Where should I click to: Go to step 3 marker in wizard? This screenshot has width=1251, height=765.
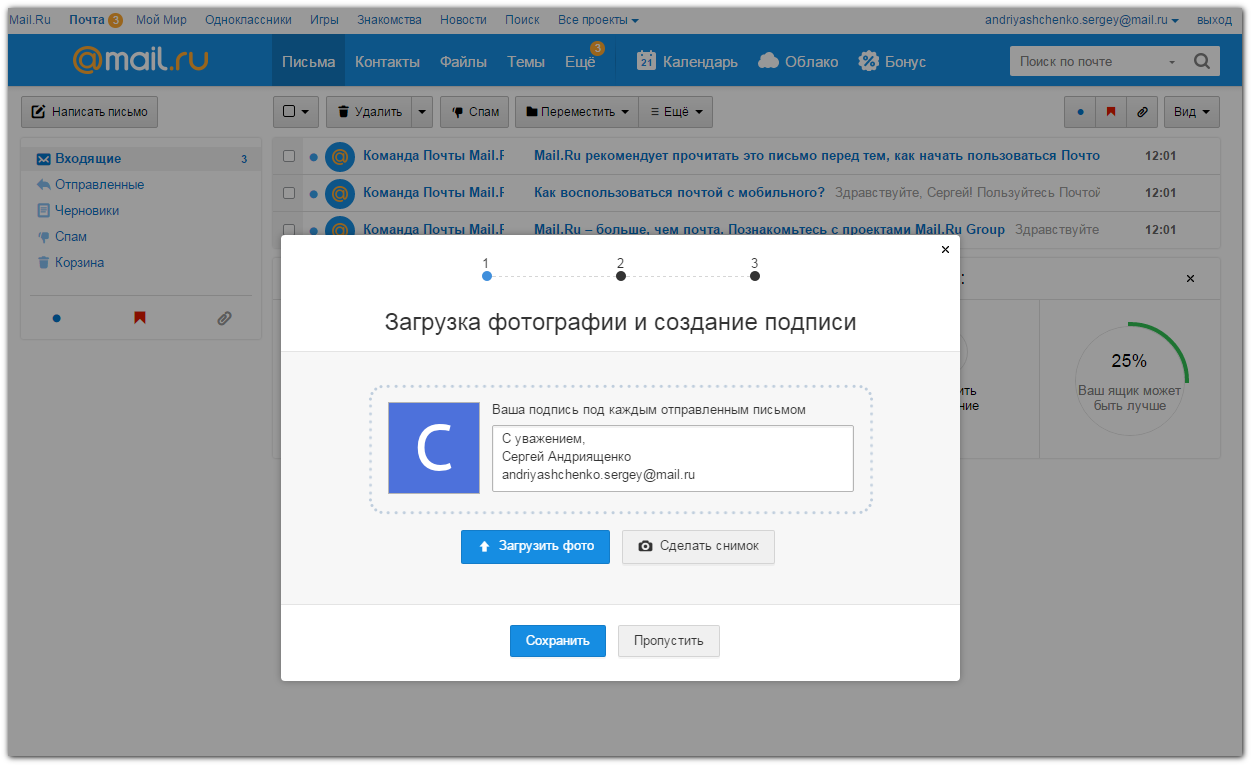pos(755,276)
